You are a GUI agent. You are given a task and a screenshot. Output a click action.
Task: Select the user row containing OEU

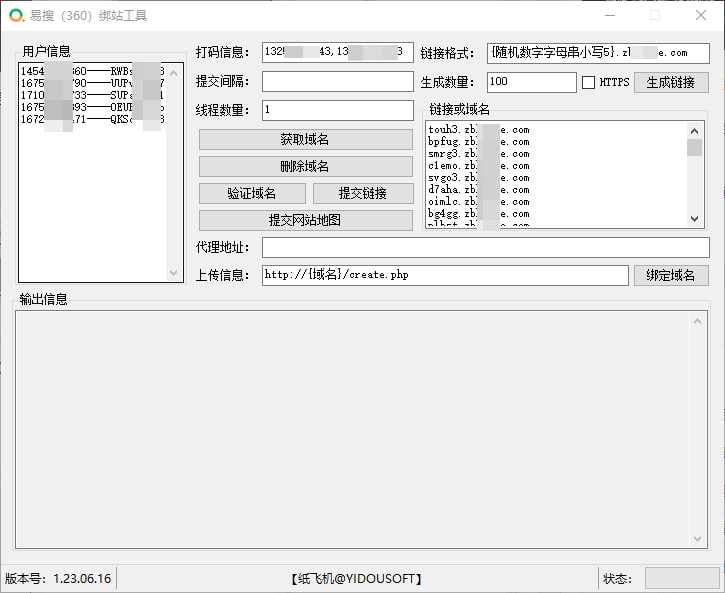(92, 107)
